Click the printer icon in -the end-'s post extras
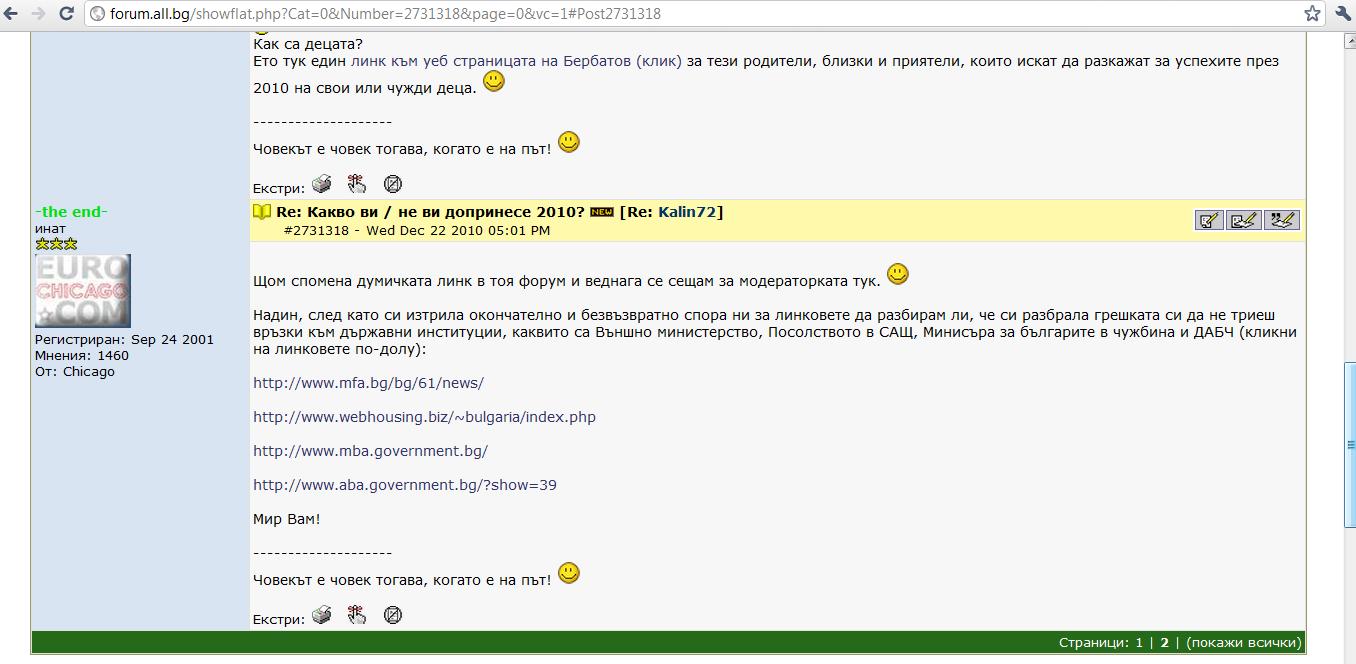Screen dimensions: 1356x664 [x=321, y=615]
